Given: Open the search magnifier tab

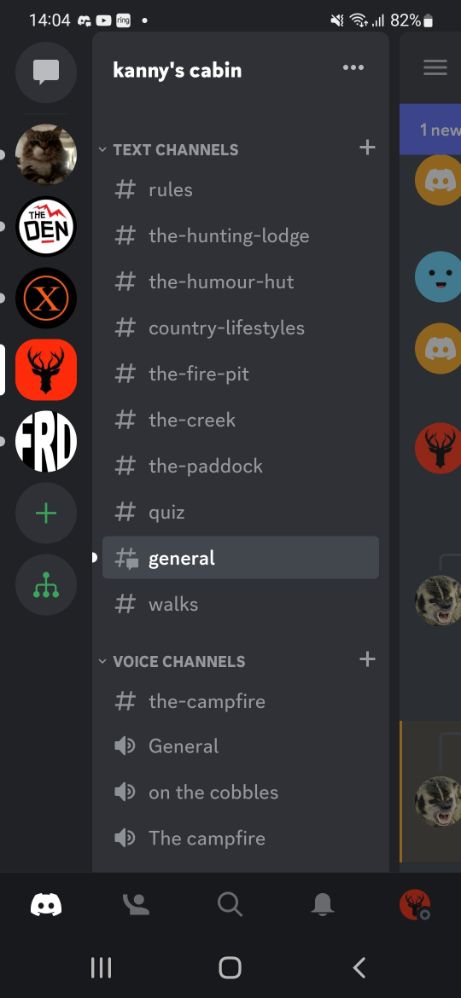Looking at the screenshot, I should pos(229,904).
